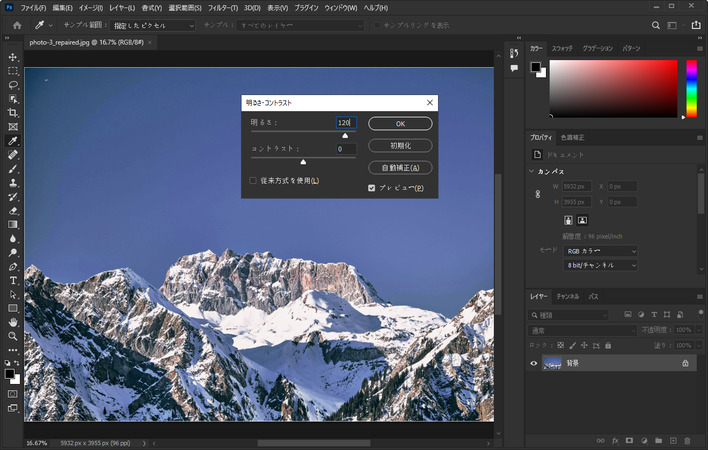Go to the Home screen icon
Screen dimensions: 708x450
[17, 25]
